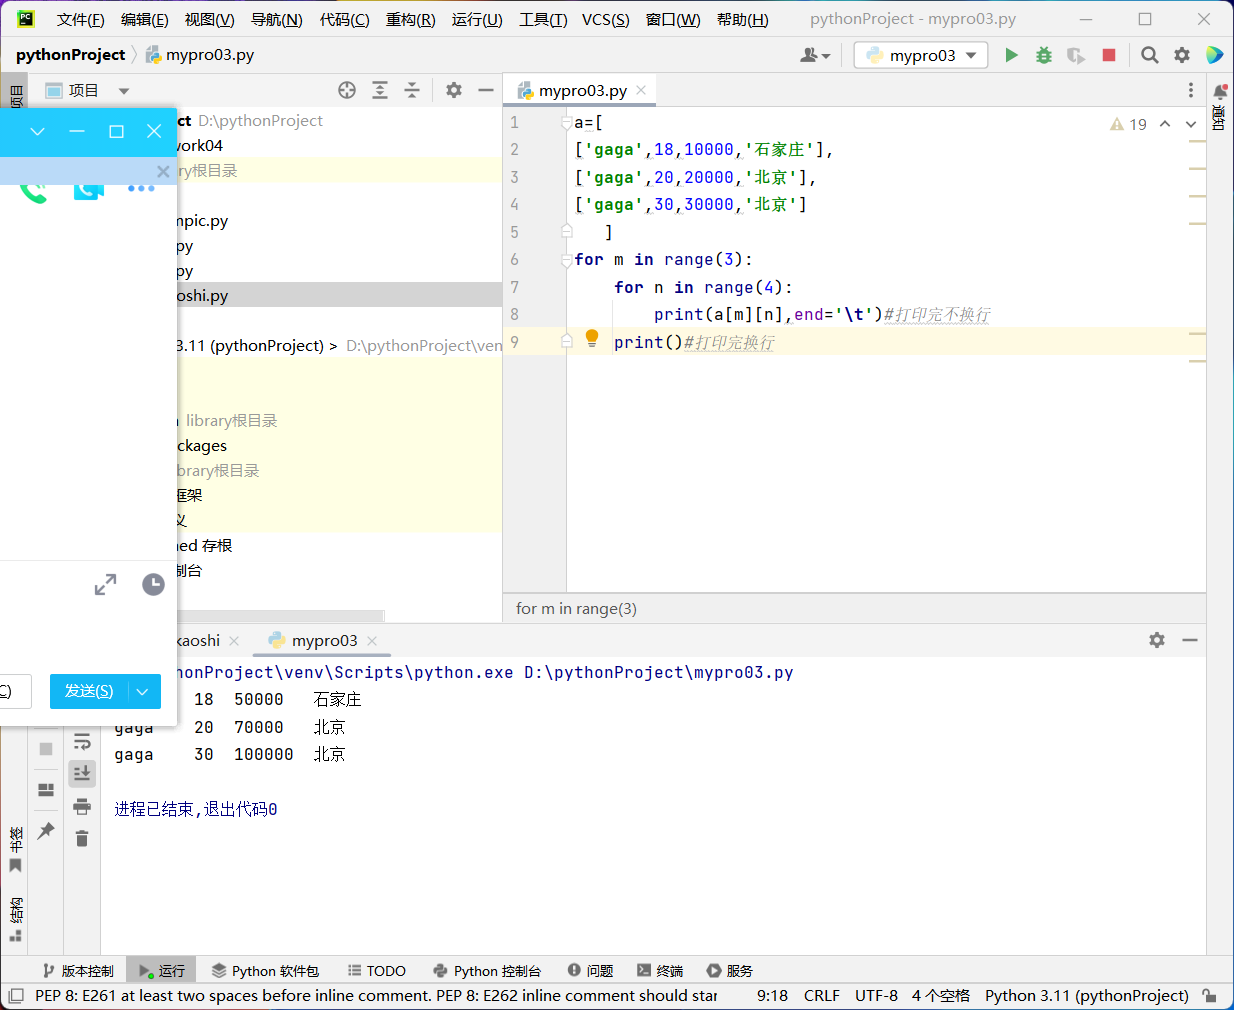Open chat window title dropdown chevron
The image size is (1234, 1010).
click(x=37, y=131)
